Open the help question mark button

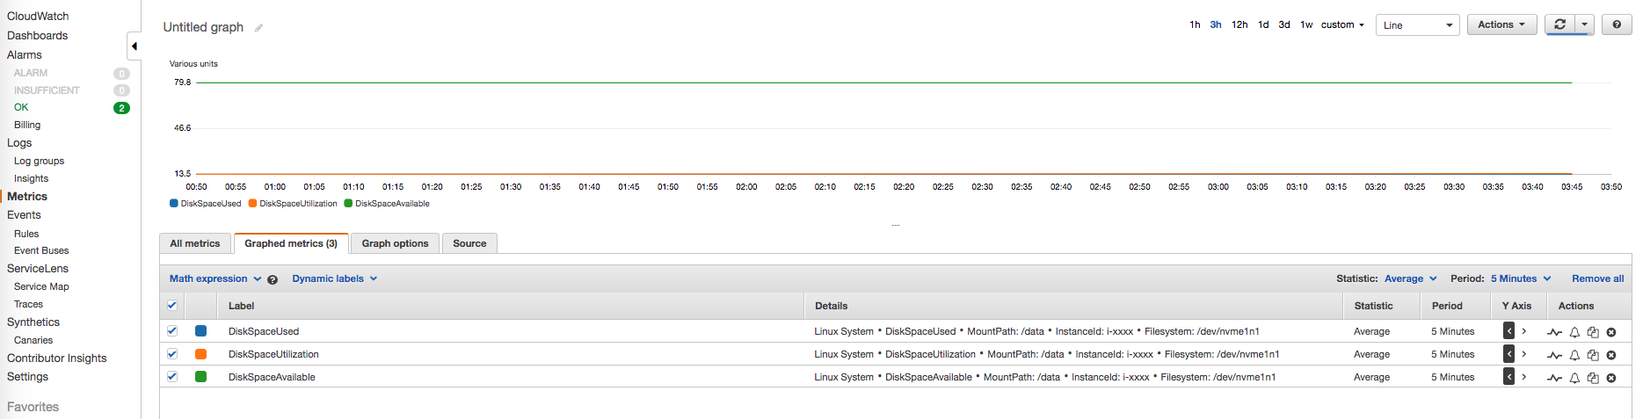tap(1617, 25)
